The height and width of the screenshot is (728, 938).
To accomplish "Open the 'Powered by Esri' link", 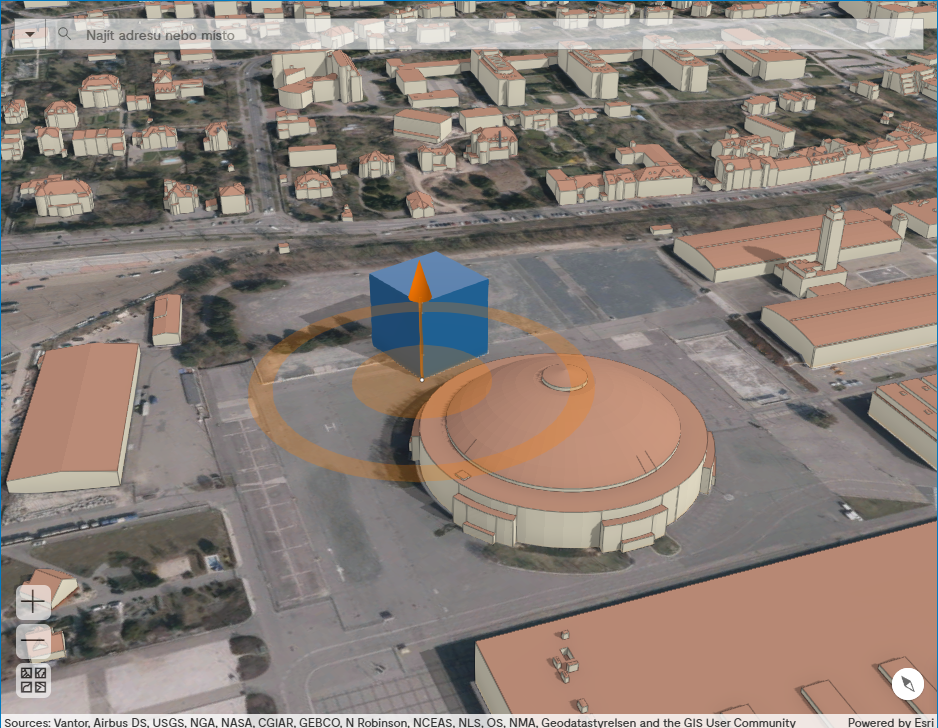I will pos(893,722).
